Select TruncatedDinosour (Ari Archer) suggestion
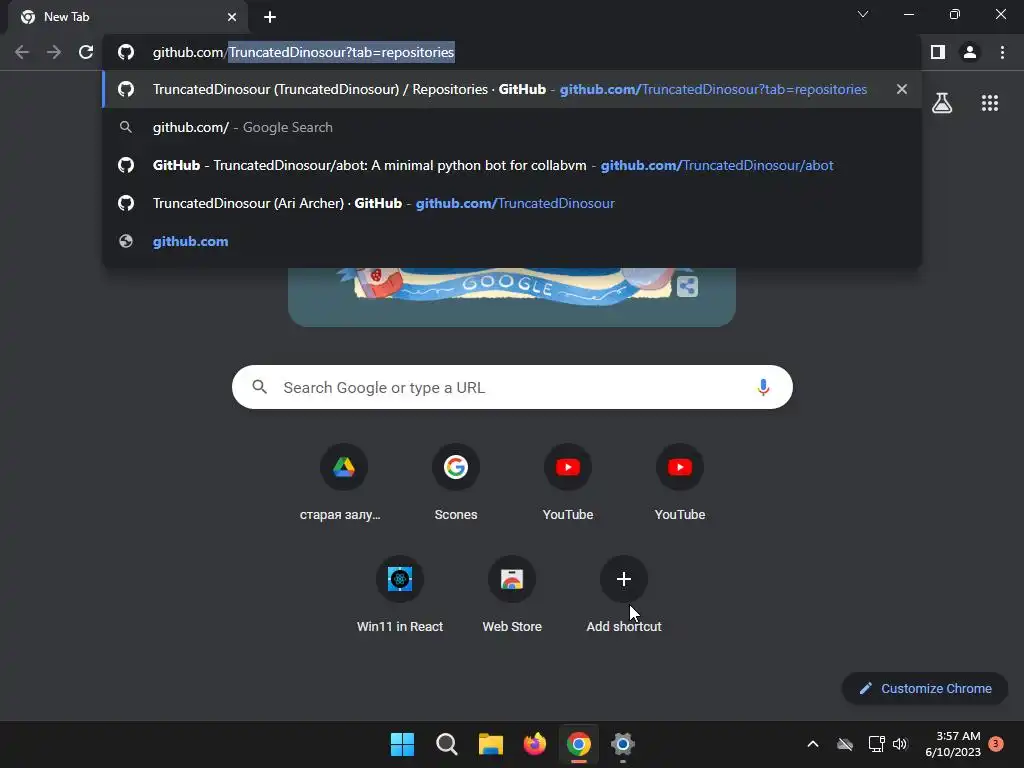Screen dimensions: 1024x768 click(512, 203)
